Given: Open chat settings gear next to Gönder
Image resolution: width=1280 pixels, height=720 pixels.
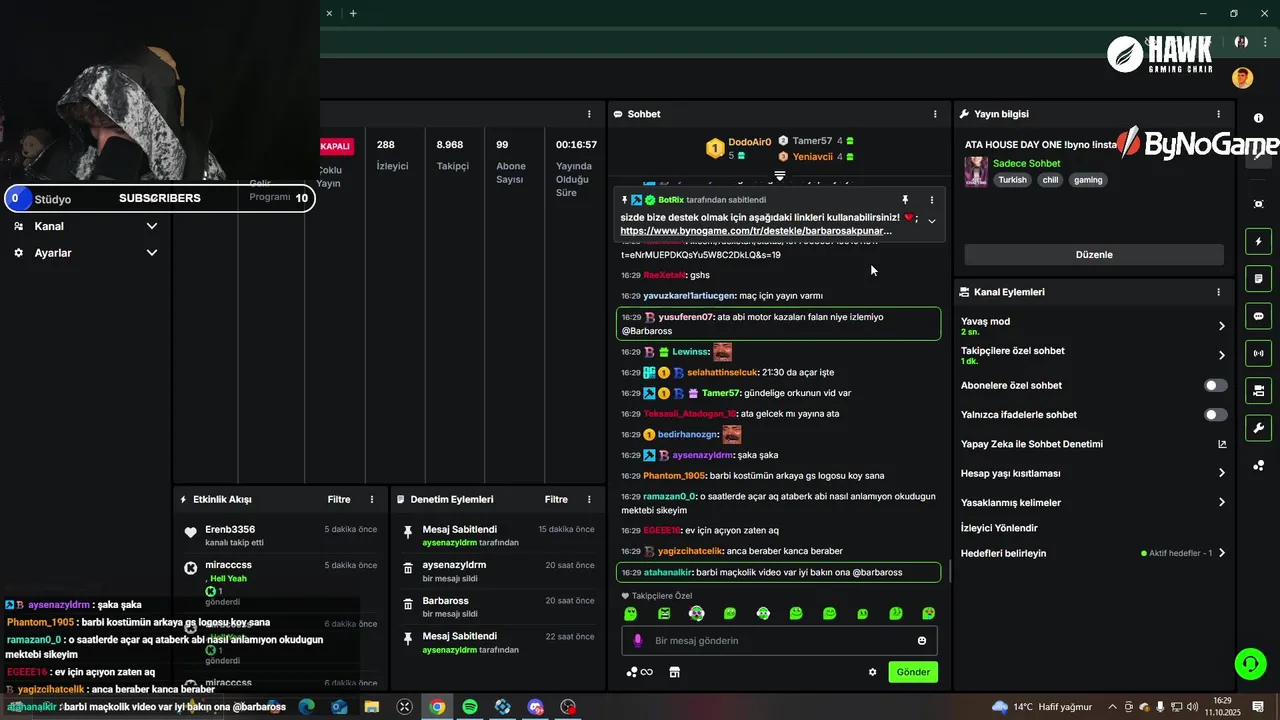Looking at the screenshot, I should click(872, 672).
